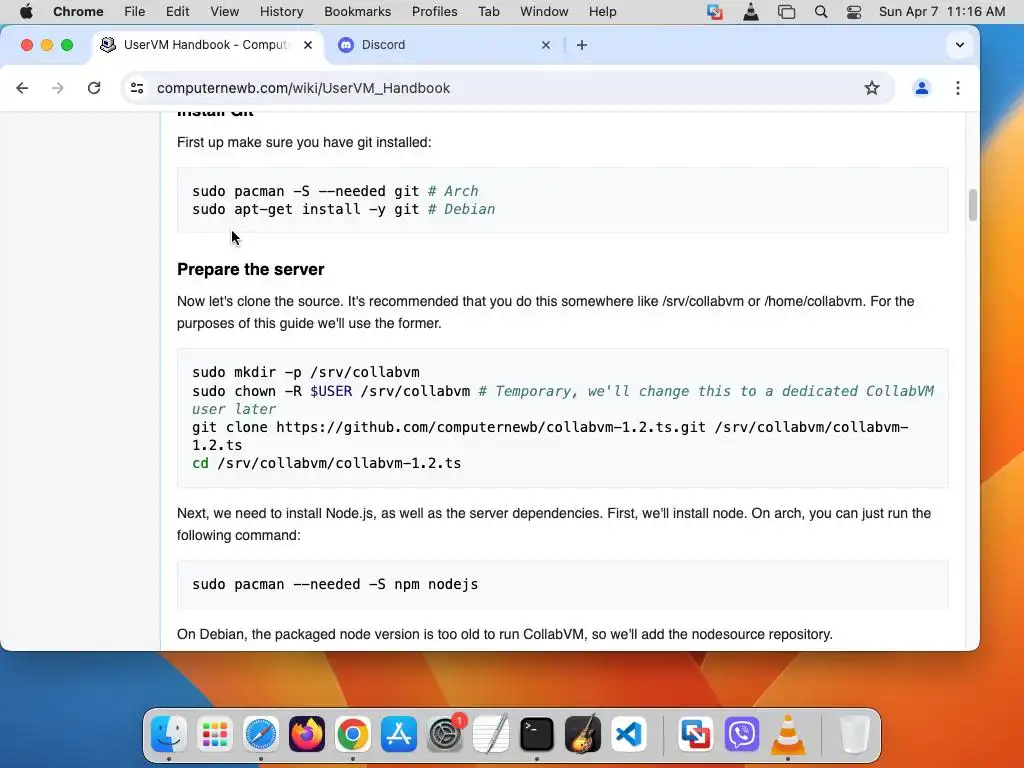The image size is (1024, 768).
Task: Open VLC from the dock
Action: 788,734
